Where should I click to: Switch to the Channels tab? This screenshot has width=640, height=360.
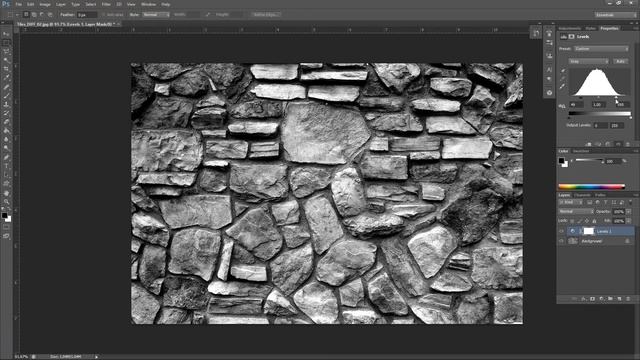pyautogui.click(x=583, y=196)
